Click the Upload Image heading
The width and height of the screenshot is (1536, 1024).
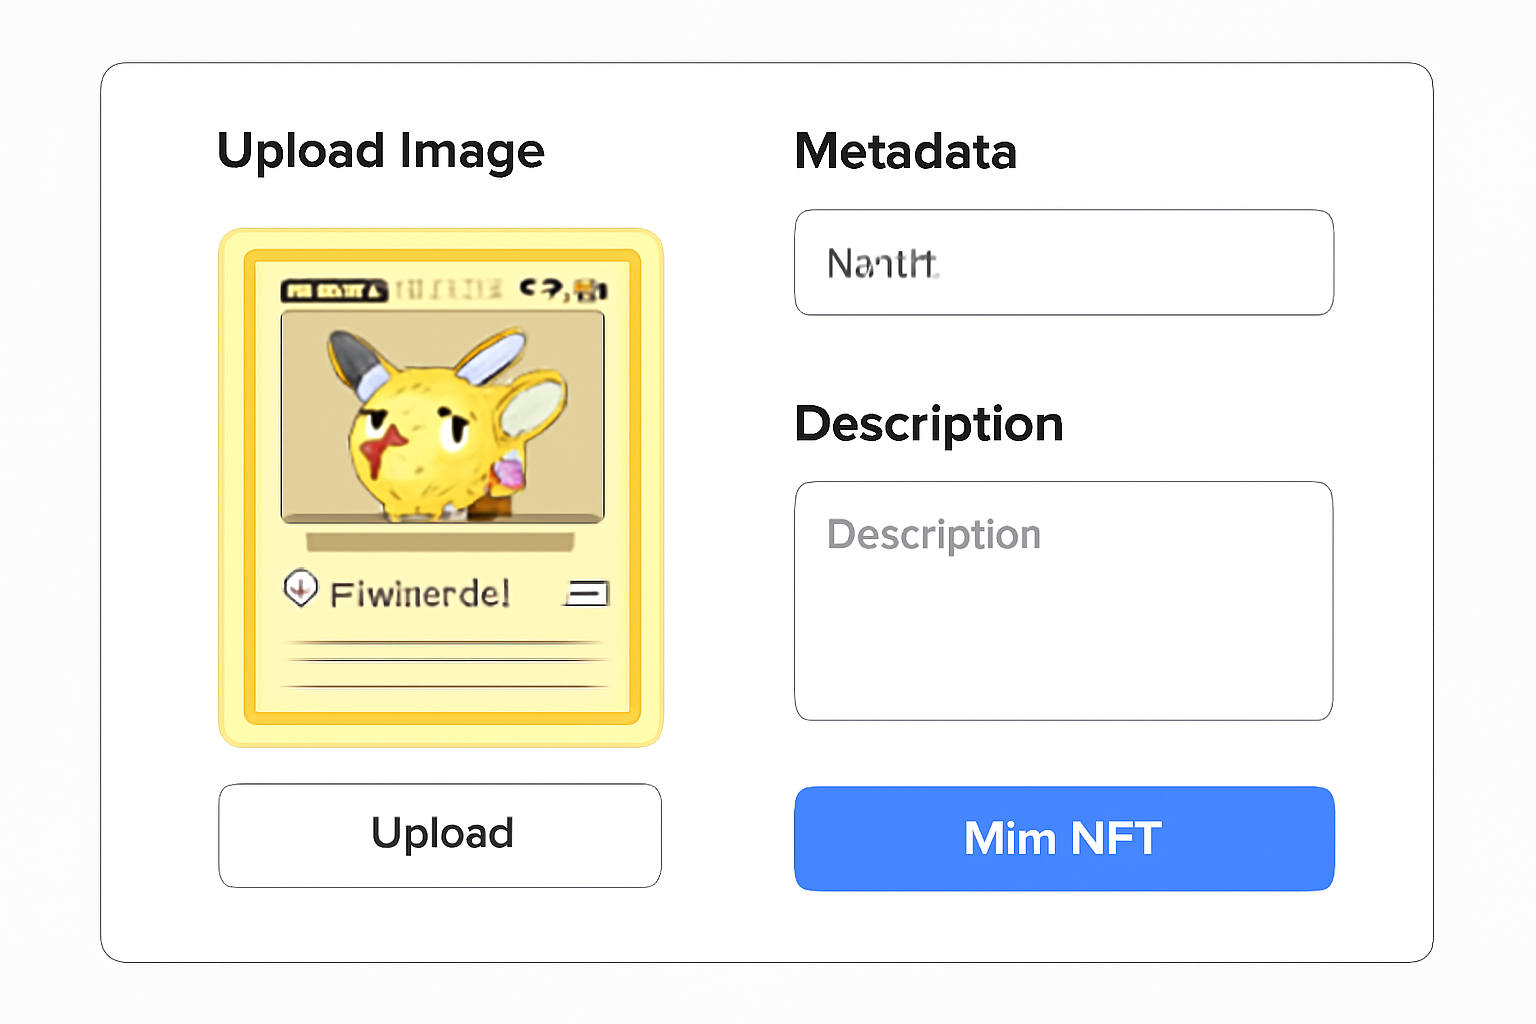[x=380, y=152]
